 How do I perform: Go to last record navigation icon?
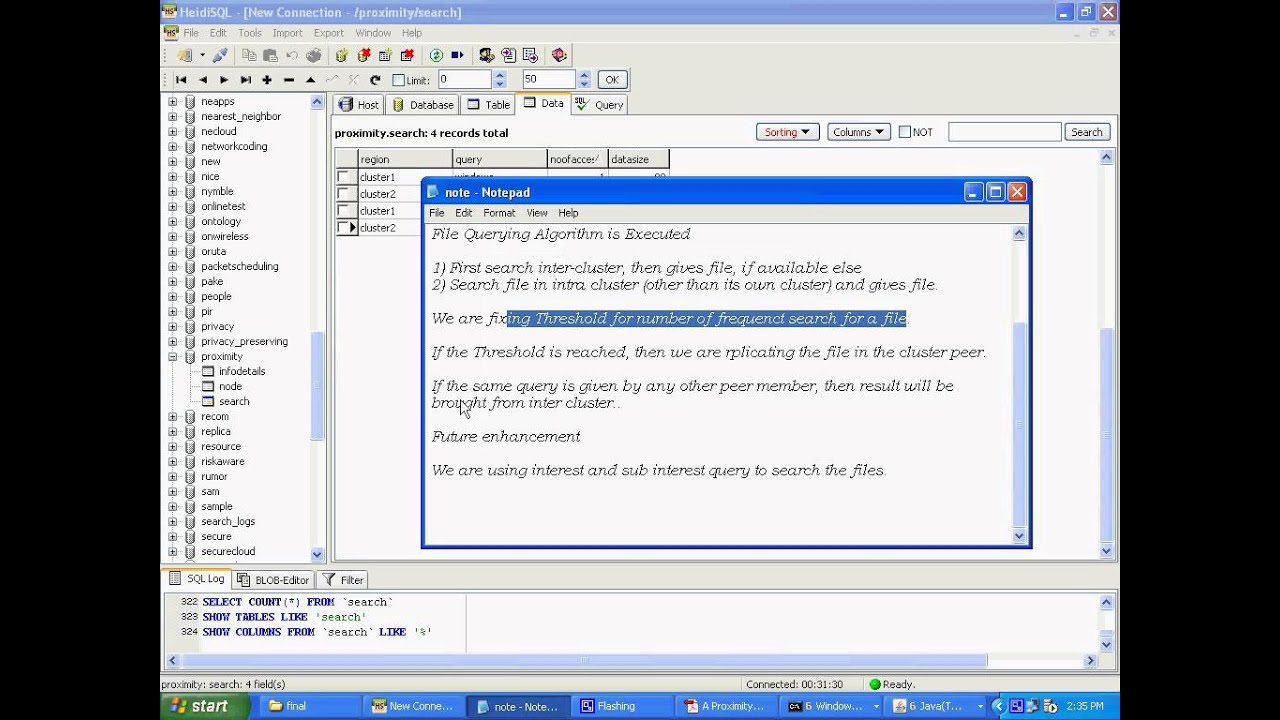(x=246, y=79)
